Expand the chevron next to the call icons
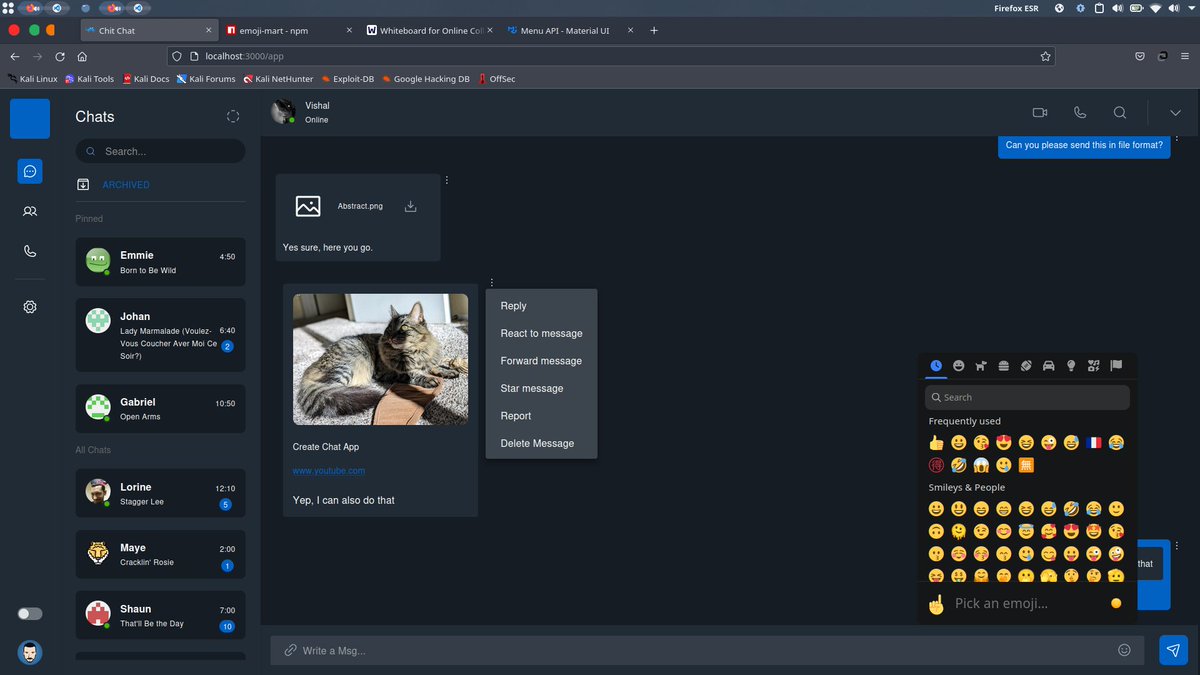Screen dimensions: 1200x675 pyautogui.click(x=1175, y=112)
